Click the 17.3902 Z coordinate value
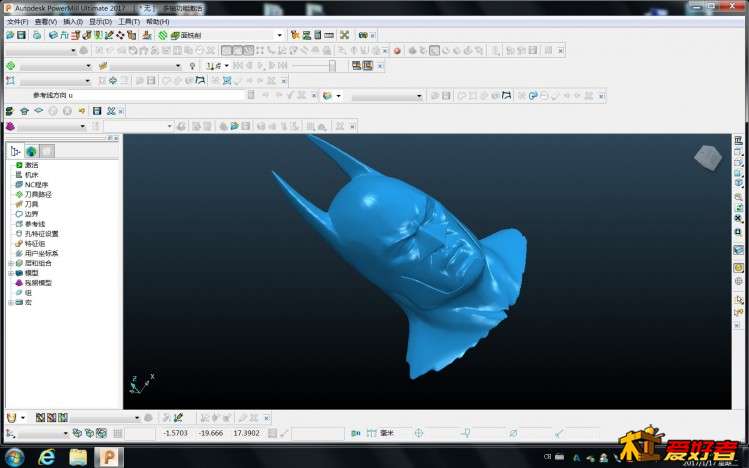The image size is (749, 468). pos(246,433)
